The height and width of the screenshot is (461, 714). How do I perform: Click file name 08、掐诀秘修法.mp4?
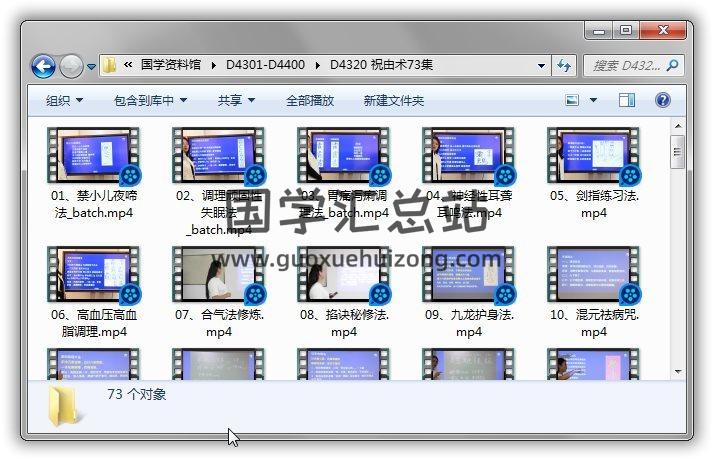[344, 323]
